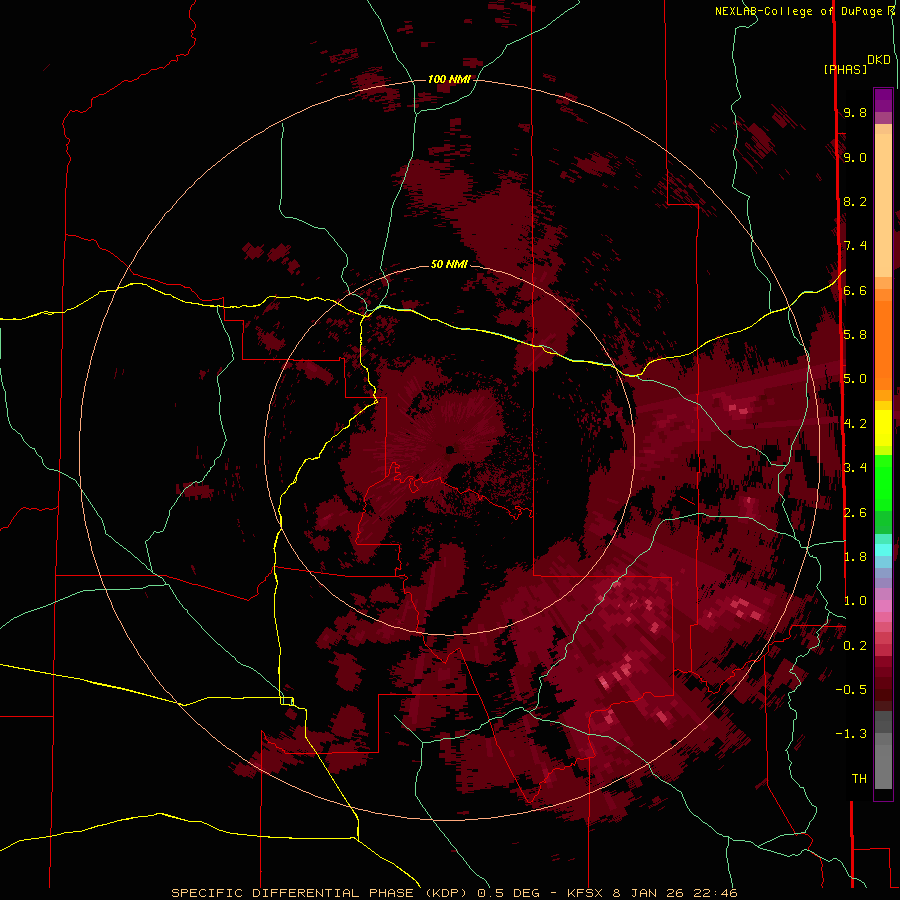
Task: Click the 7.4 value on color scale
Action: (855, 246)
